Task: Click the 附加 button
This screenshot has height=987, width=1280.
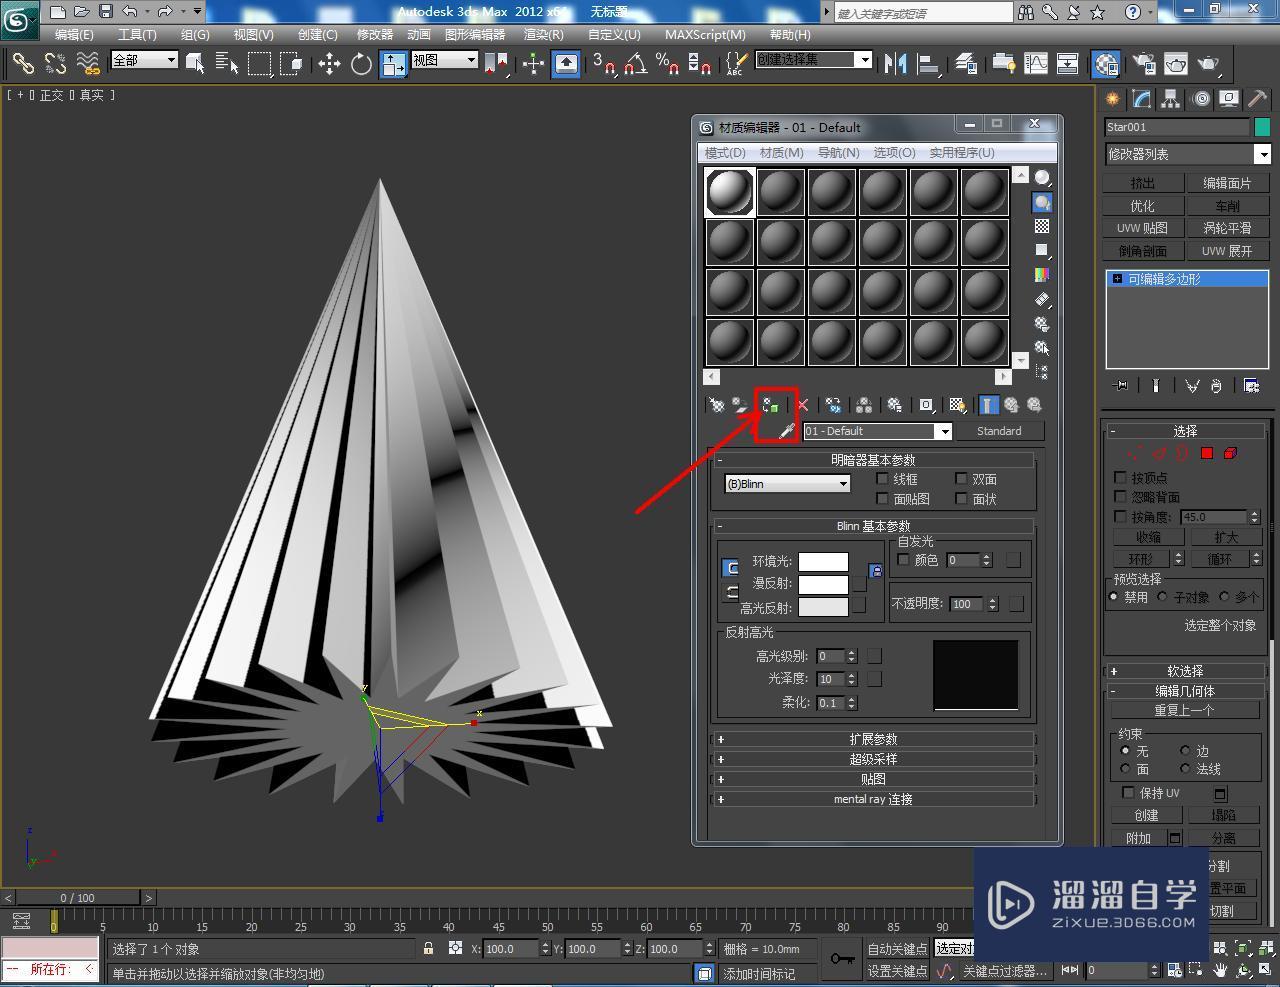Action: (1138, 838)
